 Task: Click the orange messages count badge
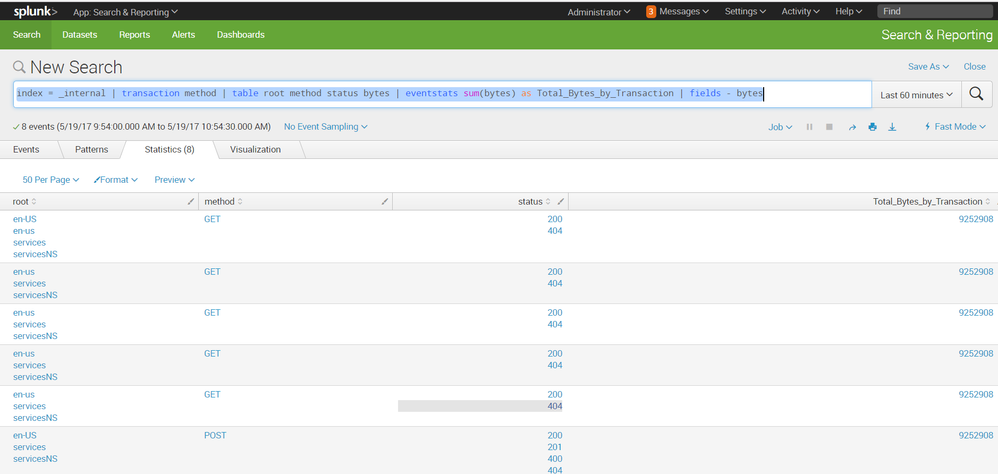coord(650,11)
